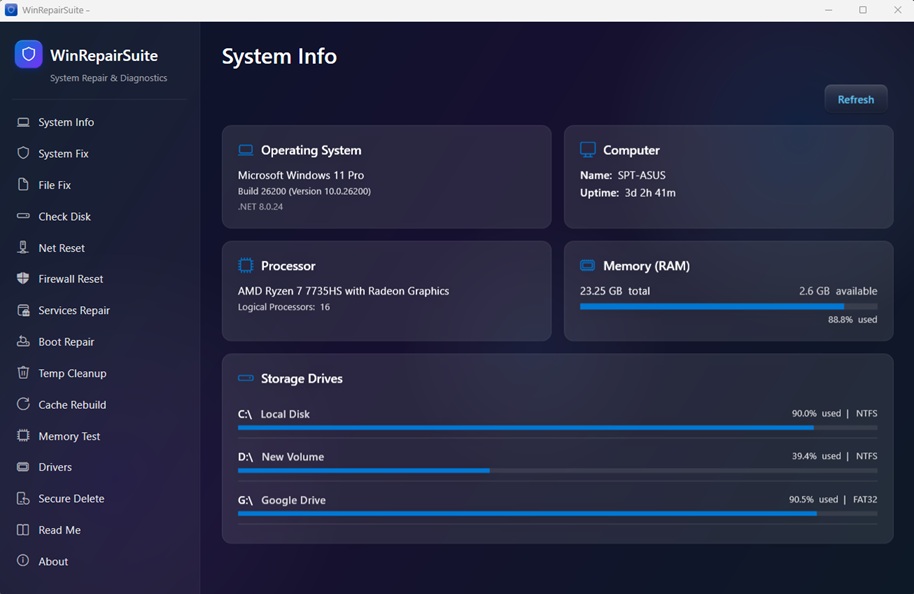Click the Processor card chip icon
This screenshot has height=594, width=914.
[244, 265]
